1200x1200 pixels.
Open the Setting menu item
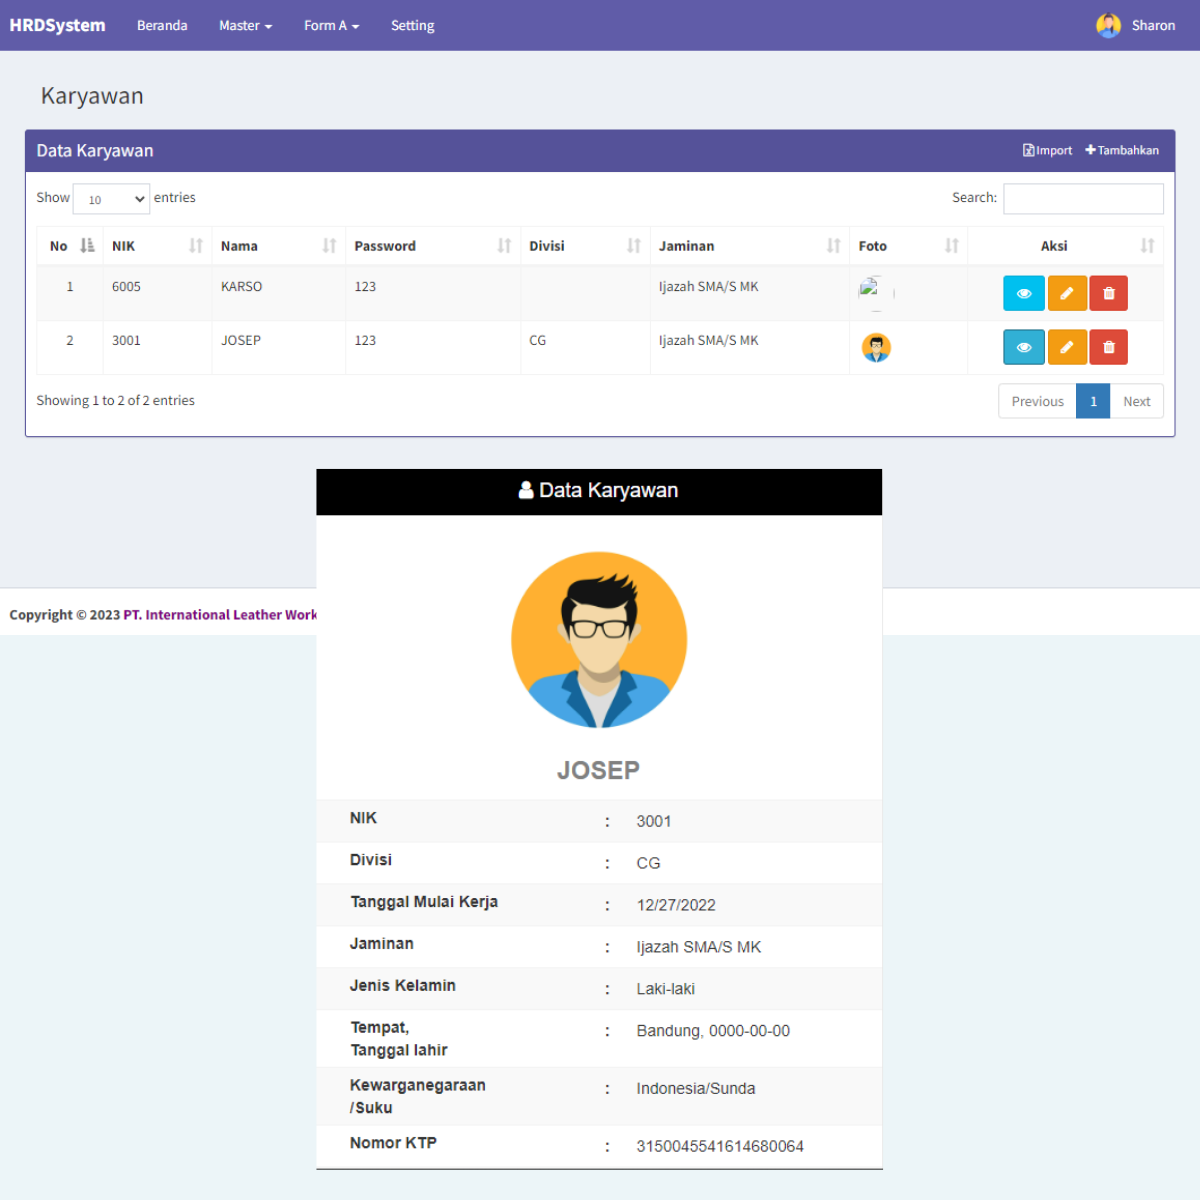412,26
